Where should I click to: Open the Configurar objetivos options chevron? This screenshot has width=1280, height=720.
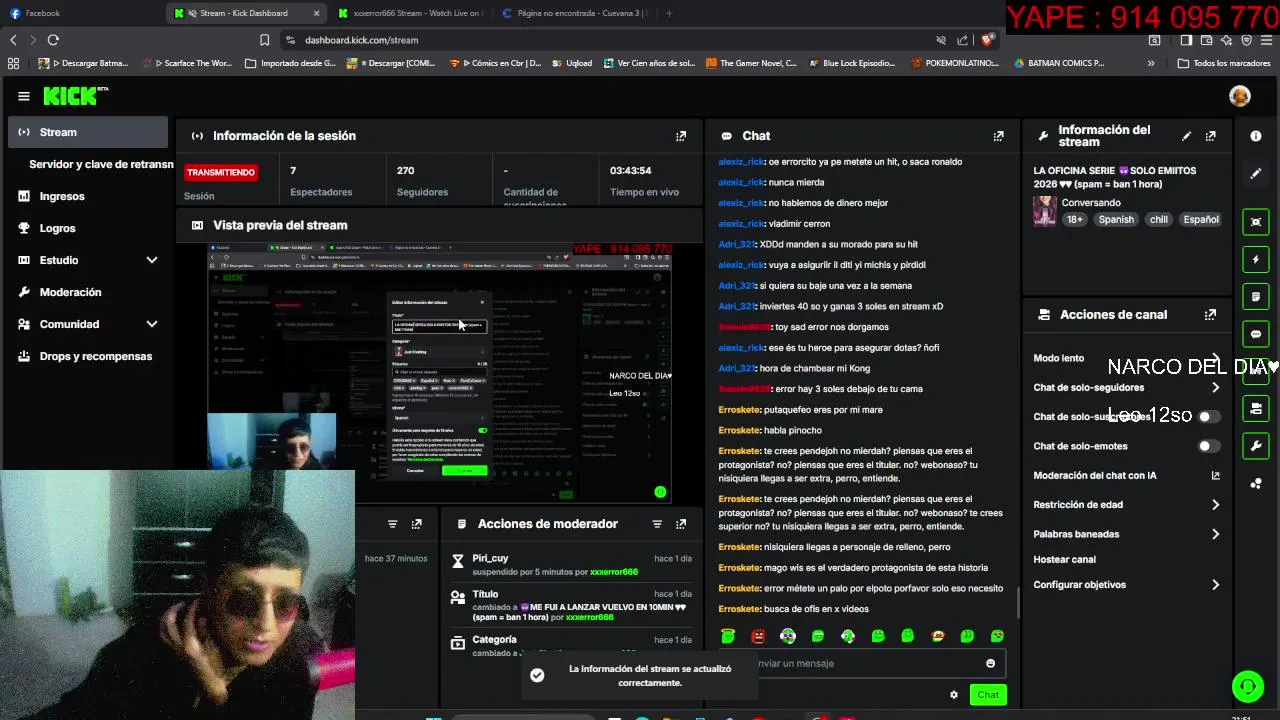1216,585
